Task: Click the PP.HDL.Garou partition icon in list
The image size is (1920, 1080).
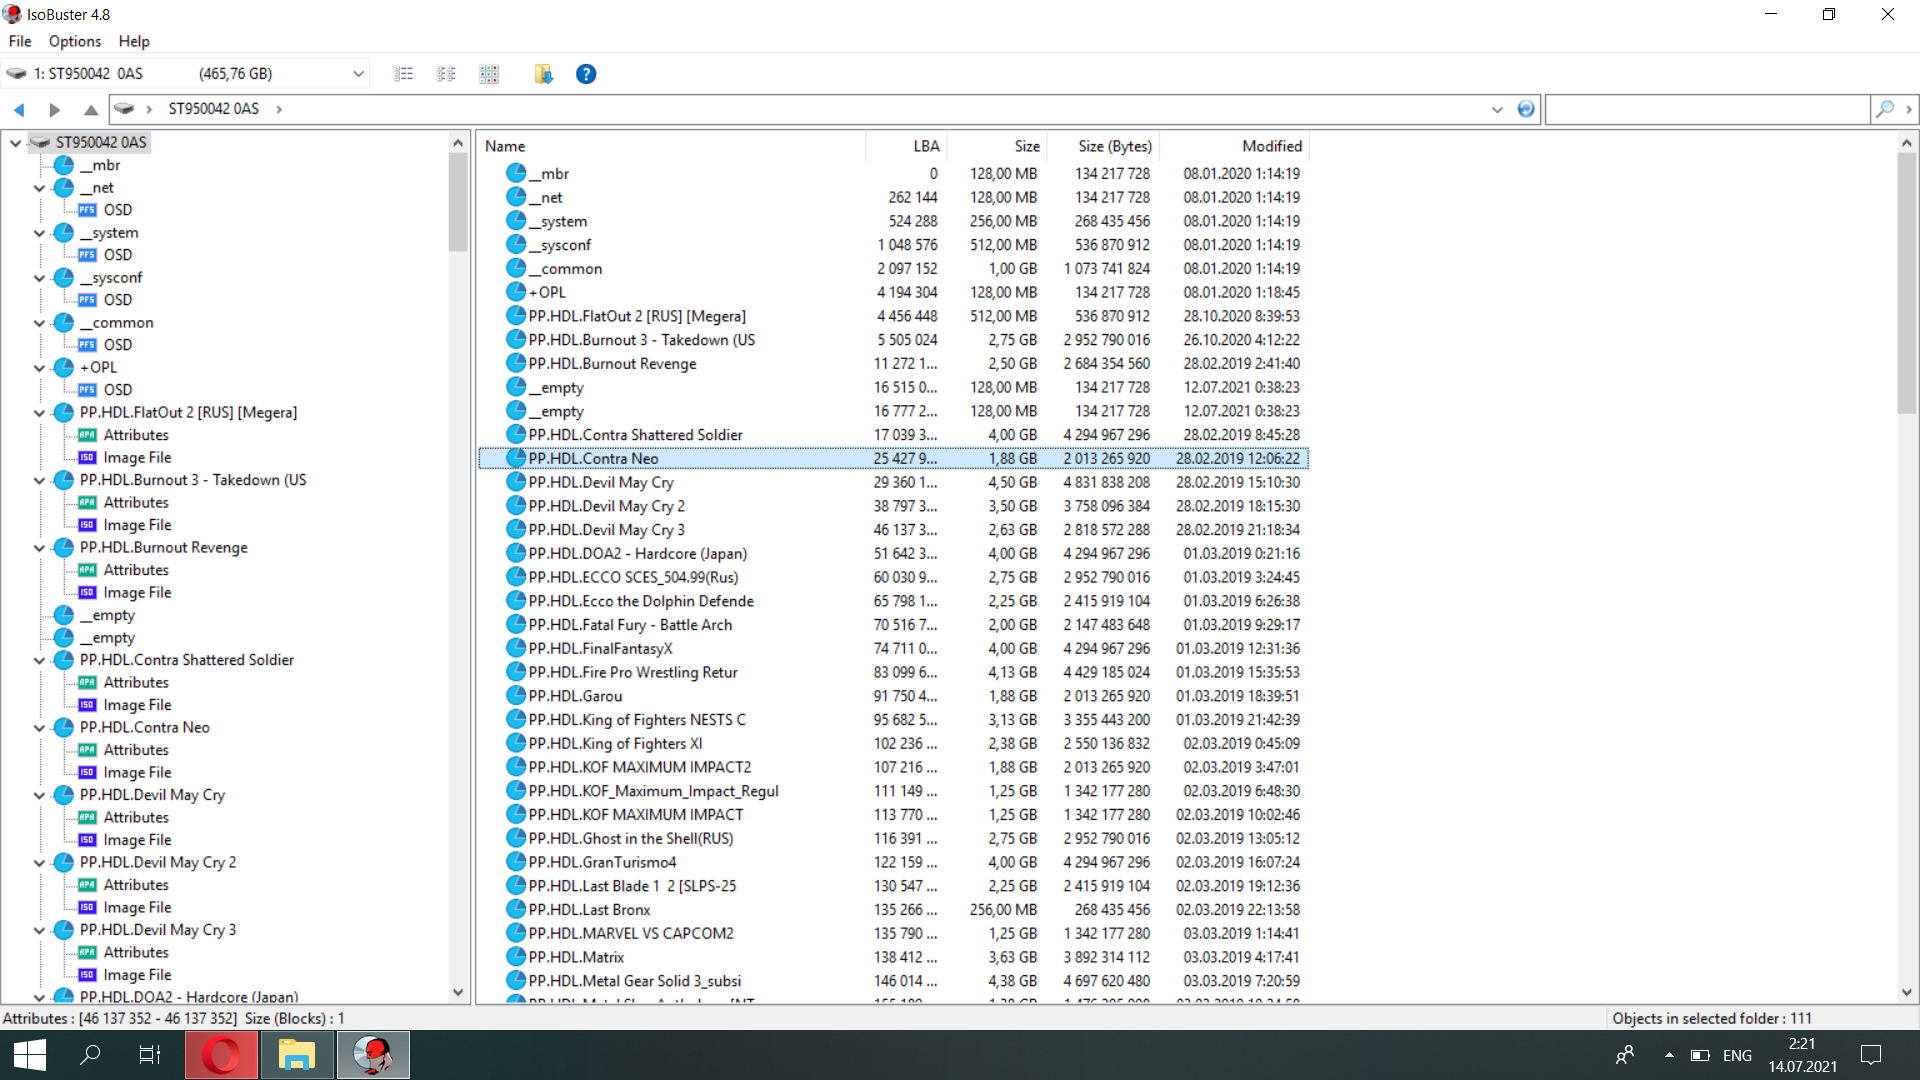Action: click(x=516, y=696)
